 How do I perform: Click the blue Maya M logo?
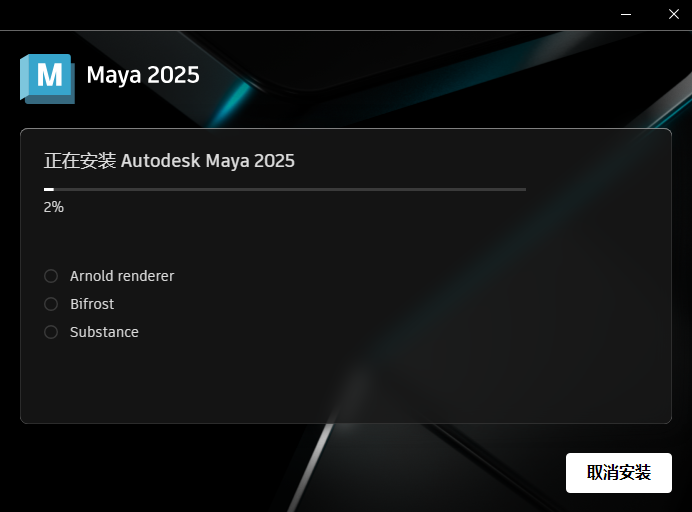coord(48,79)
